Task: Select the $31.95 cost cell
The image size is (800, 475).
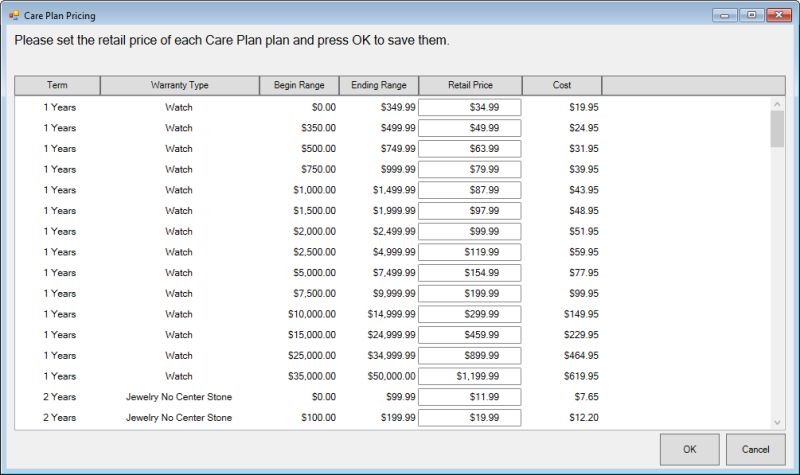Action: click(584, 149)
